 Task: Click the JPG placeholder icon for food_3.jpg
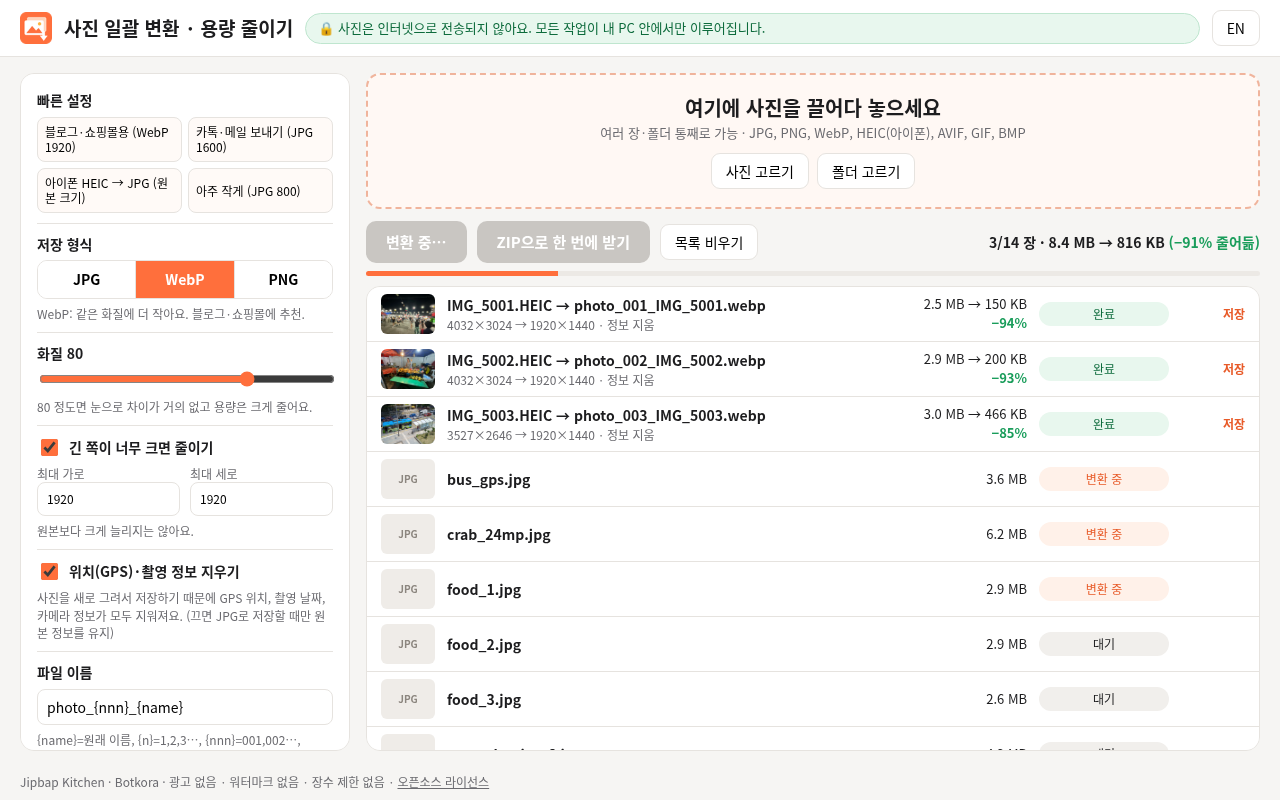pos(408,699)
